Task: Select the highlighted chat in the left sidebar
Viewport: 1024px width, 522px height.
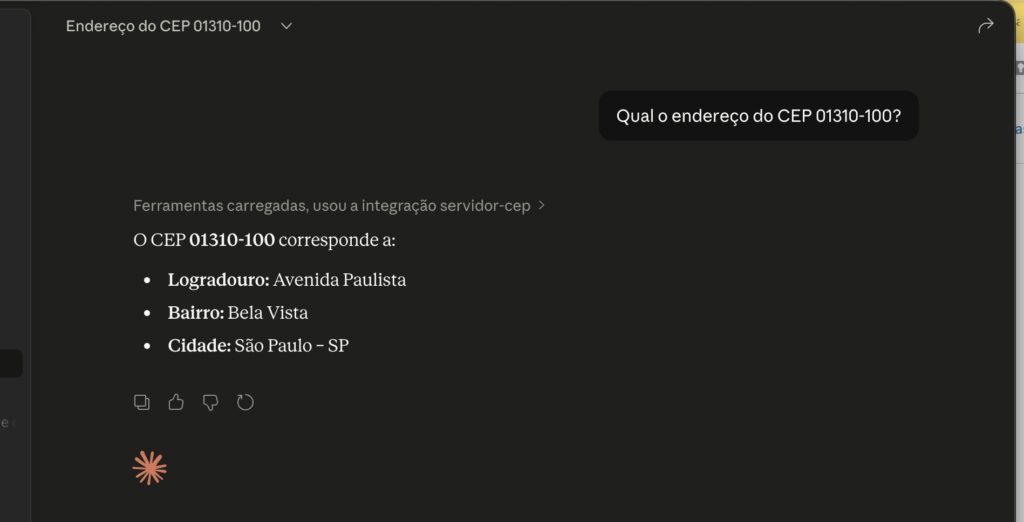Action: pos(11,363)
